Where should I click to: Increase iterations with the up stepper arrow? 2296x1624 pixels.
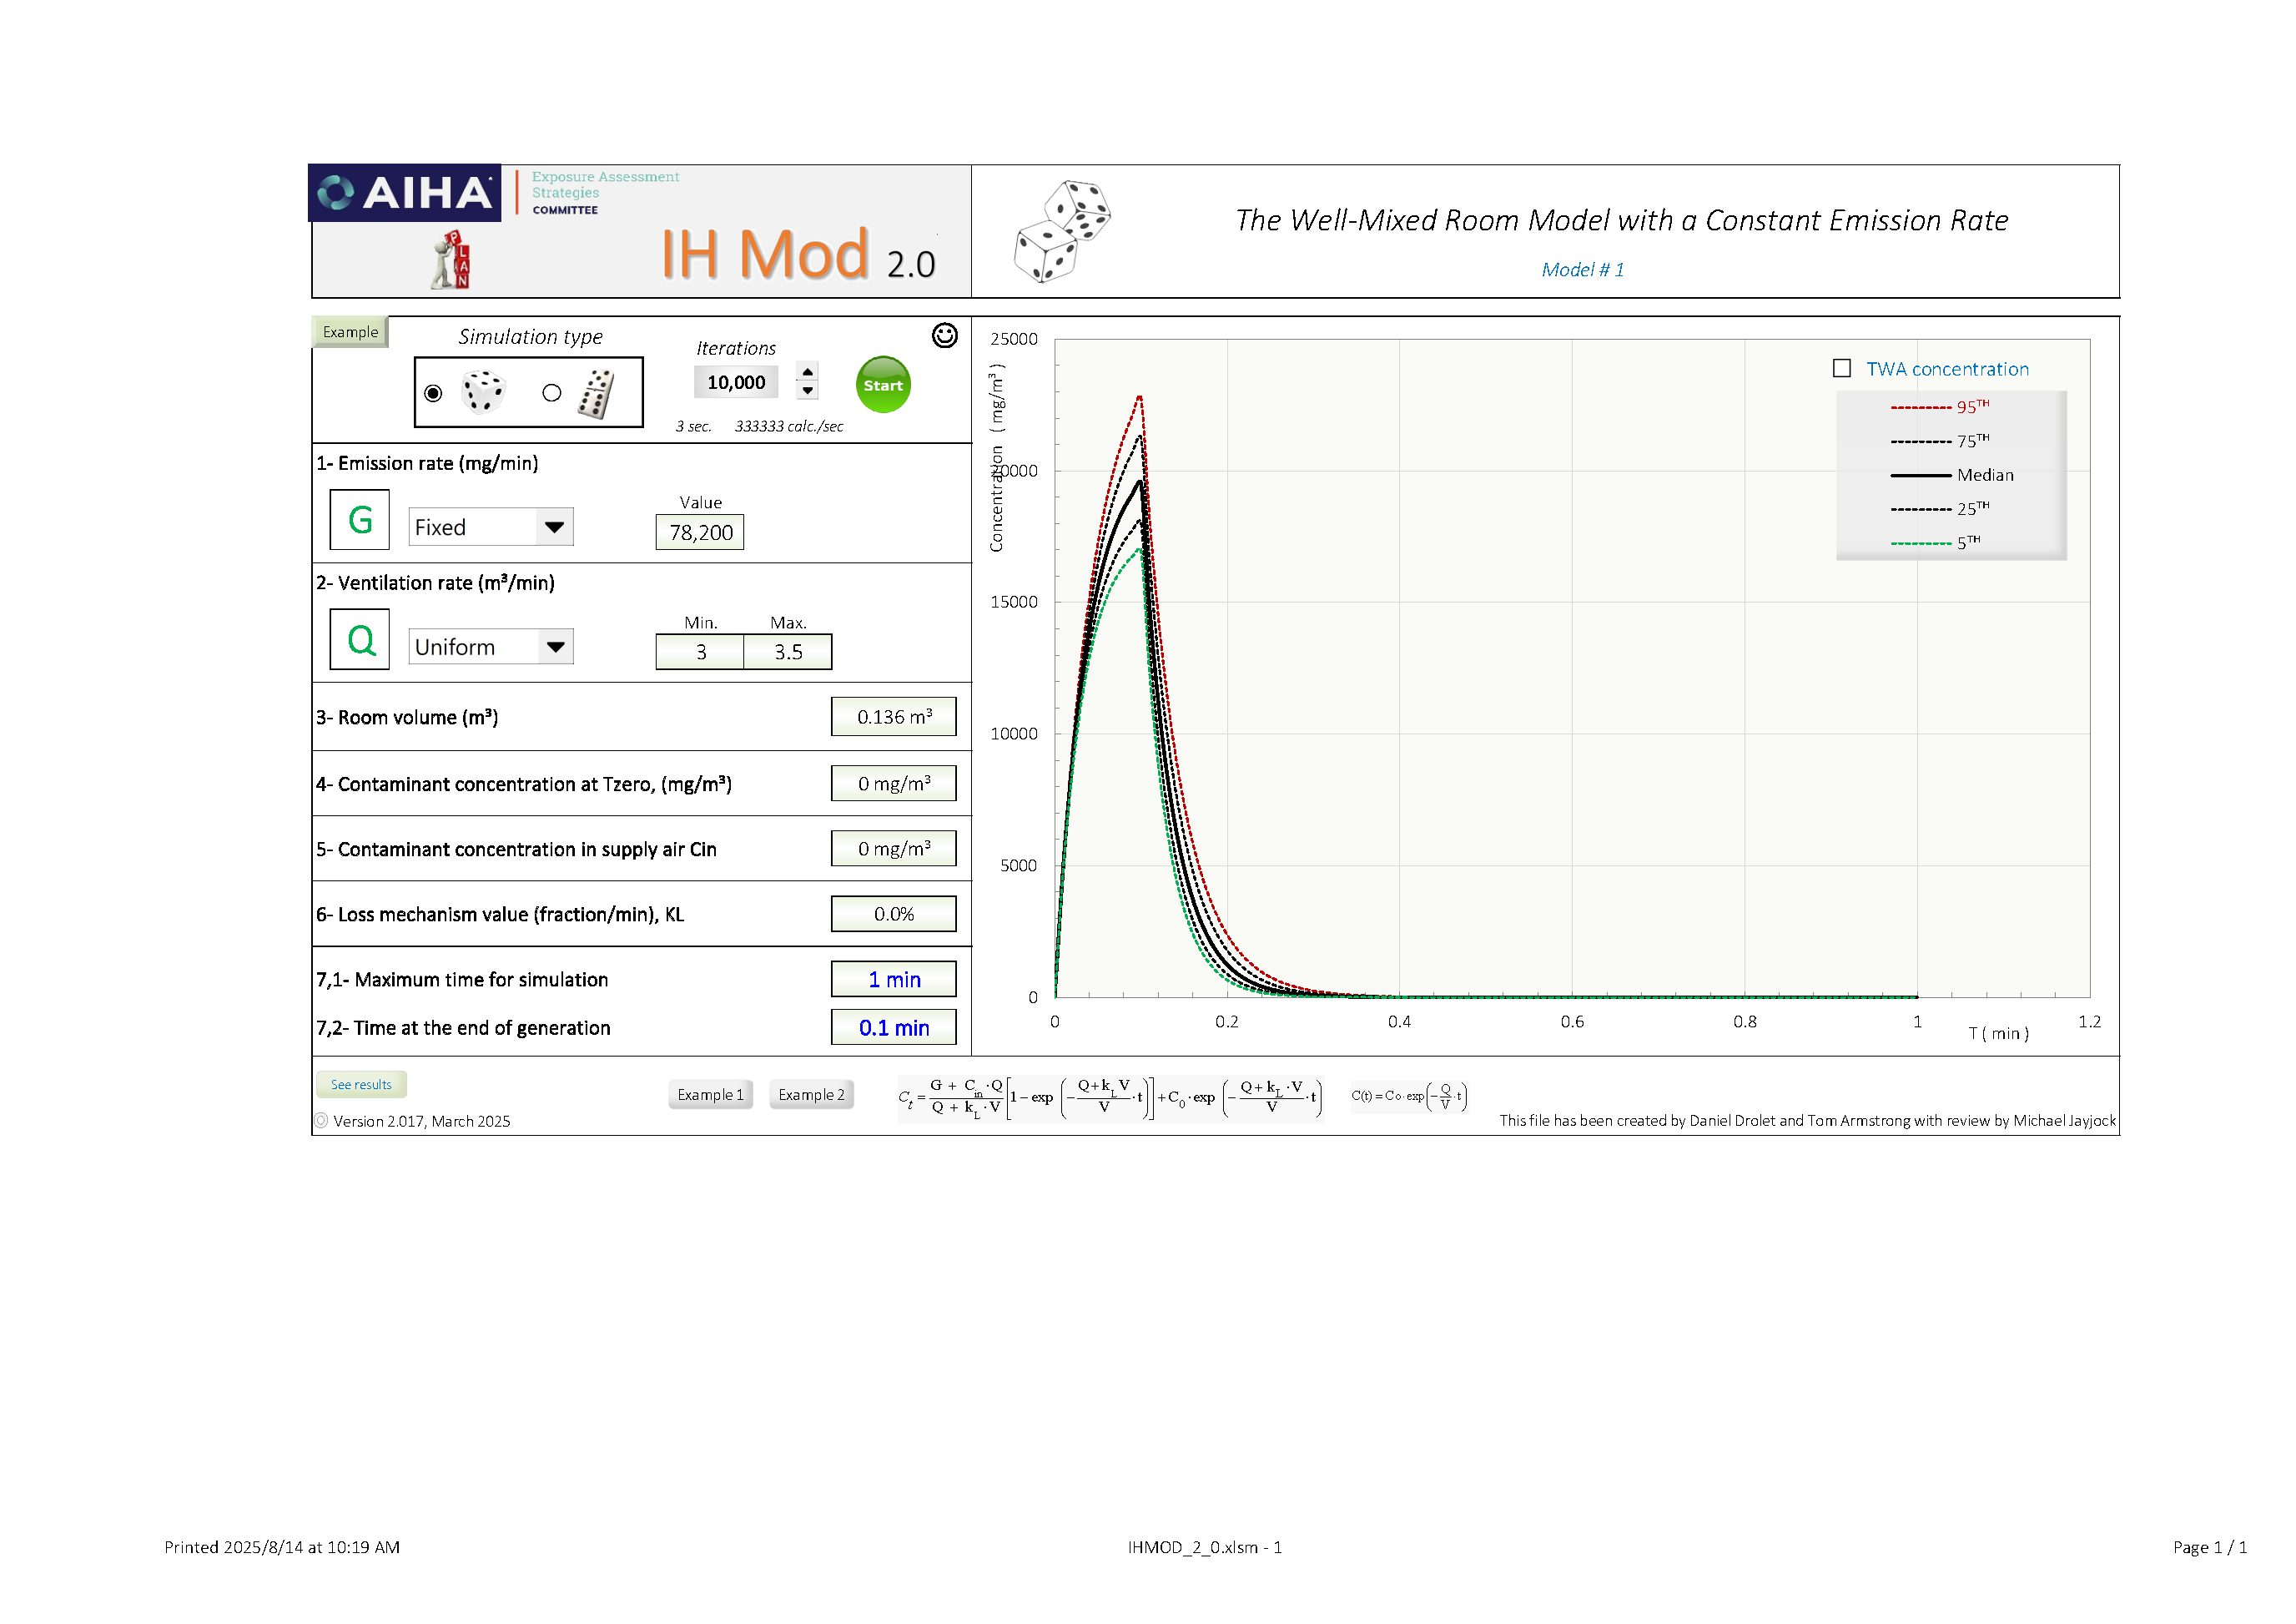[x=808, y=372]
